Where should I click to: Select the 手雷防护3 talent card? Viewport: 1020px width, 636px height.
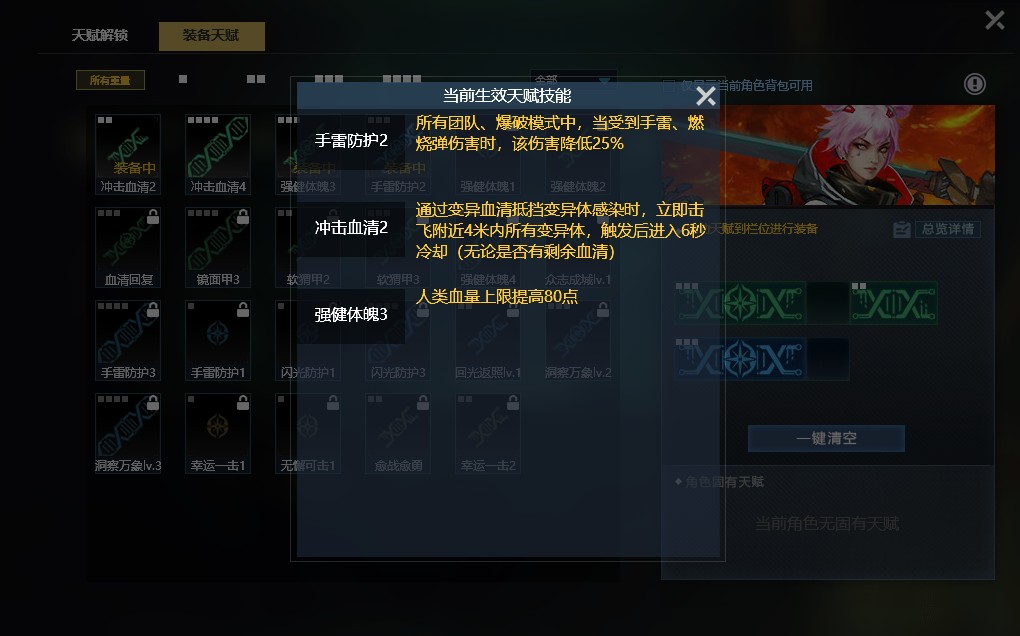[x=128, y=341]
